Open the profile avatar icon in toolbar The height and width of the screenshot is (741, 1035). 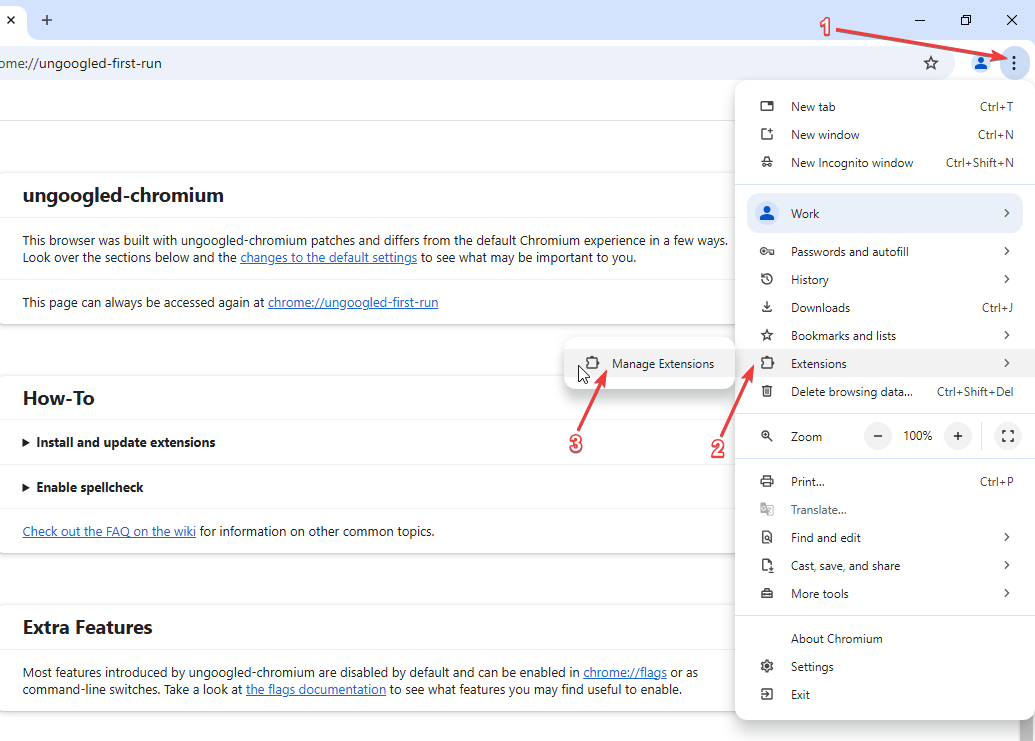click(980, 63)
